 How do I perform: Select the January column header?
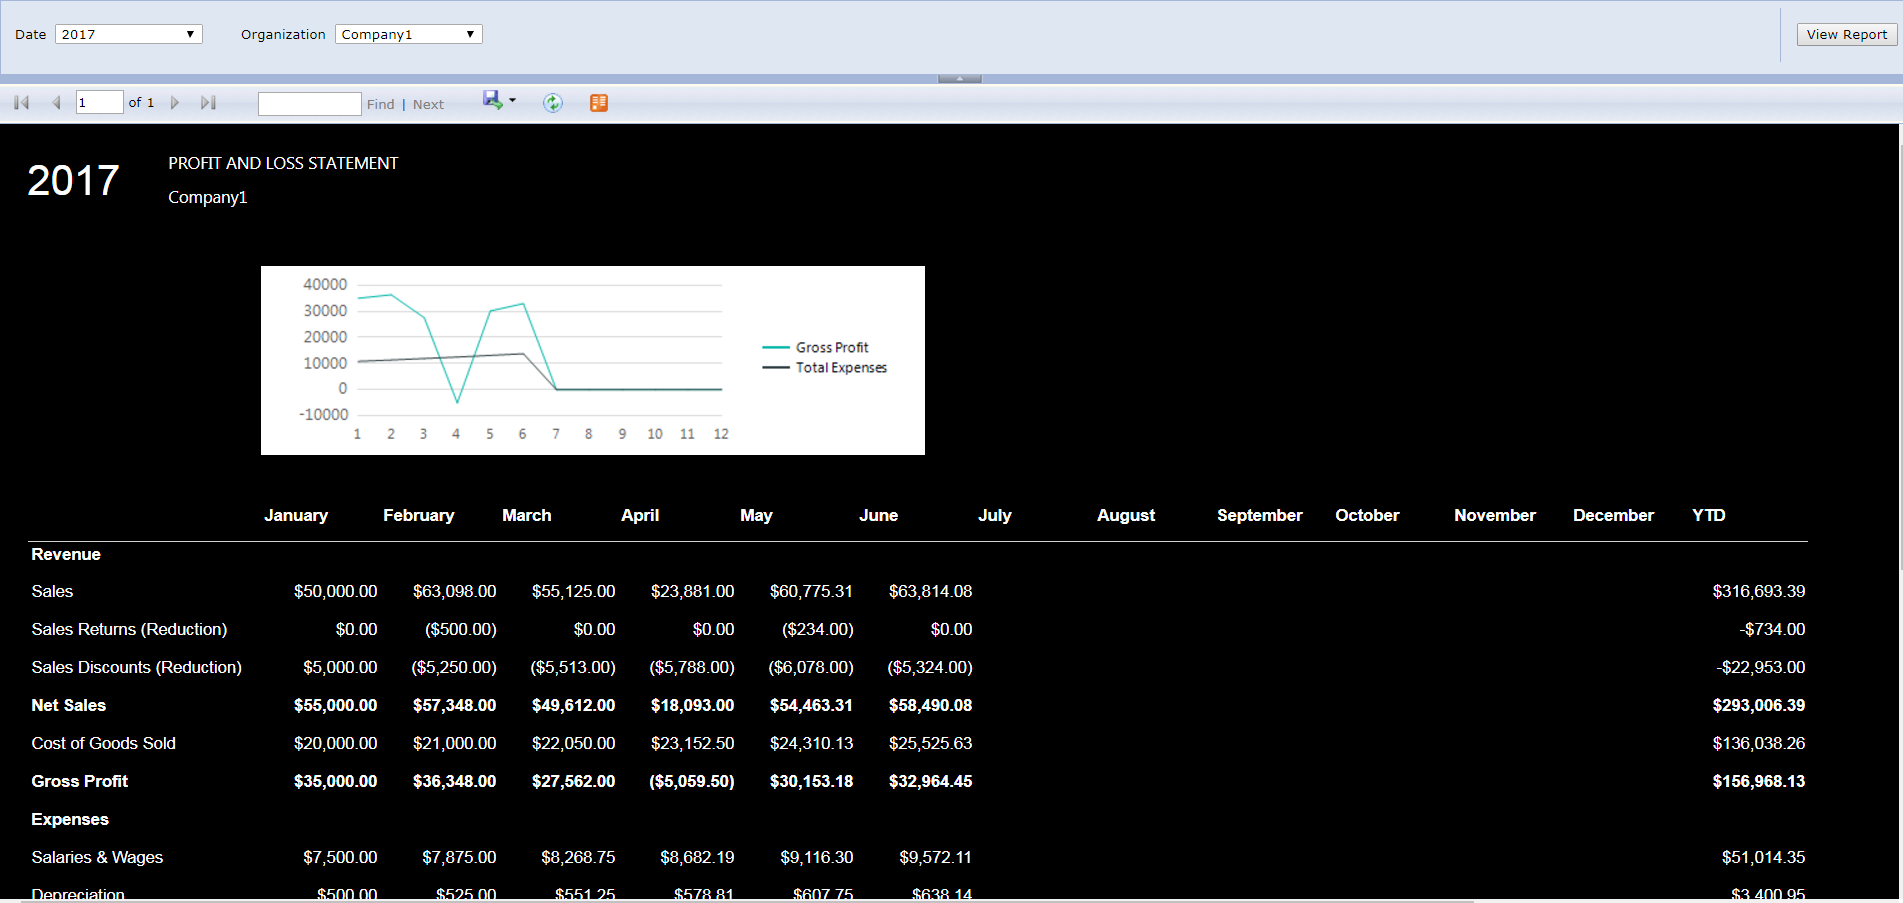(x=296, y=515)
